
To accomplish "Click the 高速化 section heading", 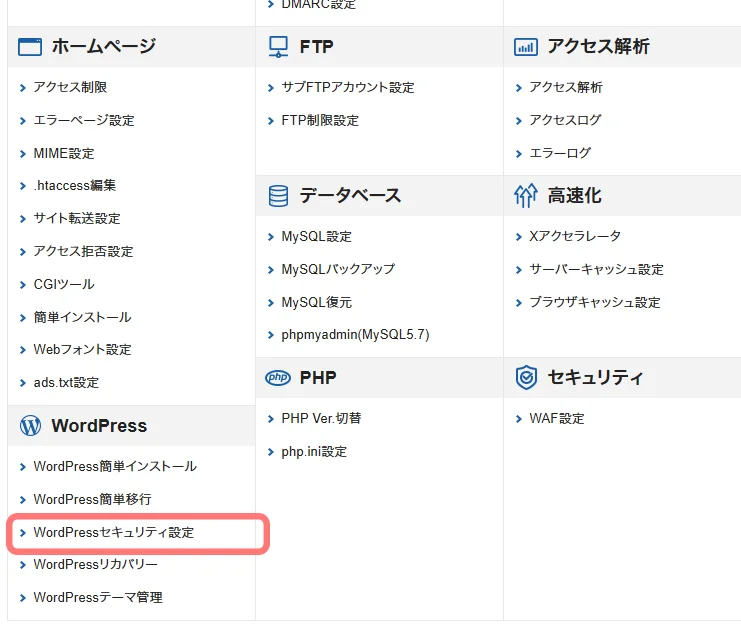I will (574, 195).
